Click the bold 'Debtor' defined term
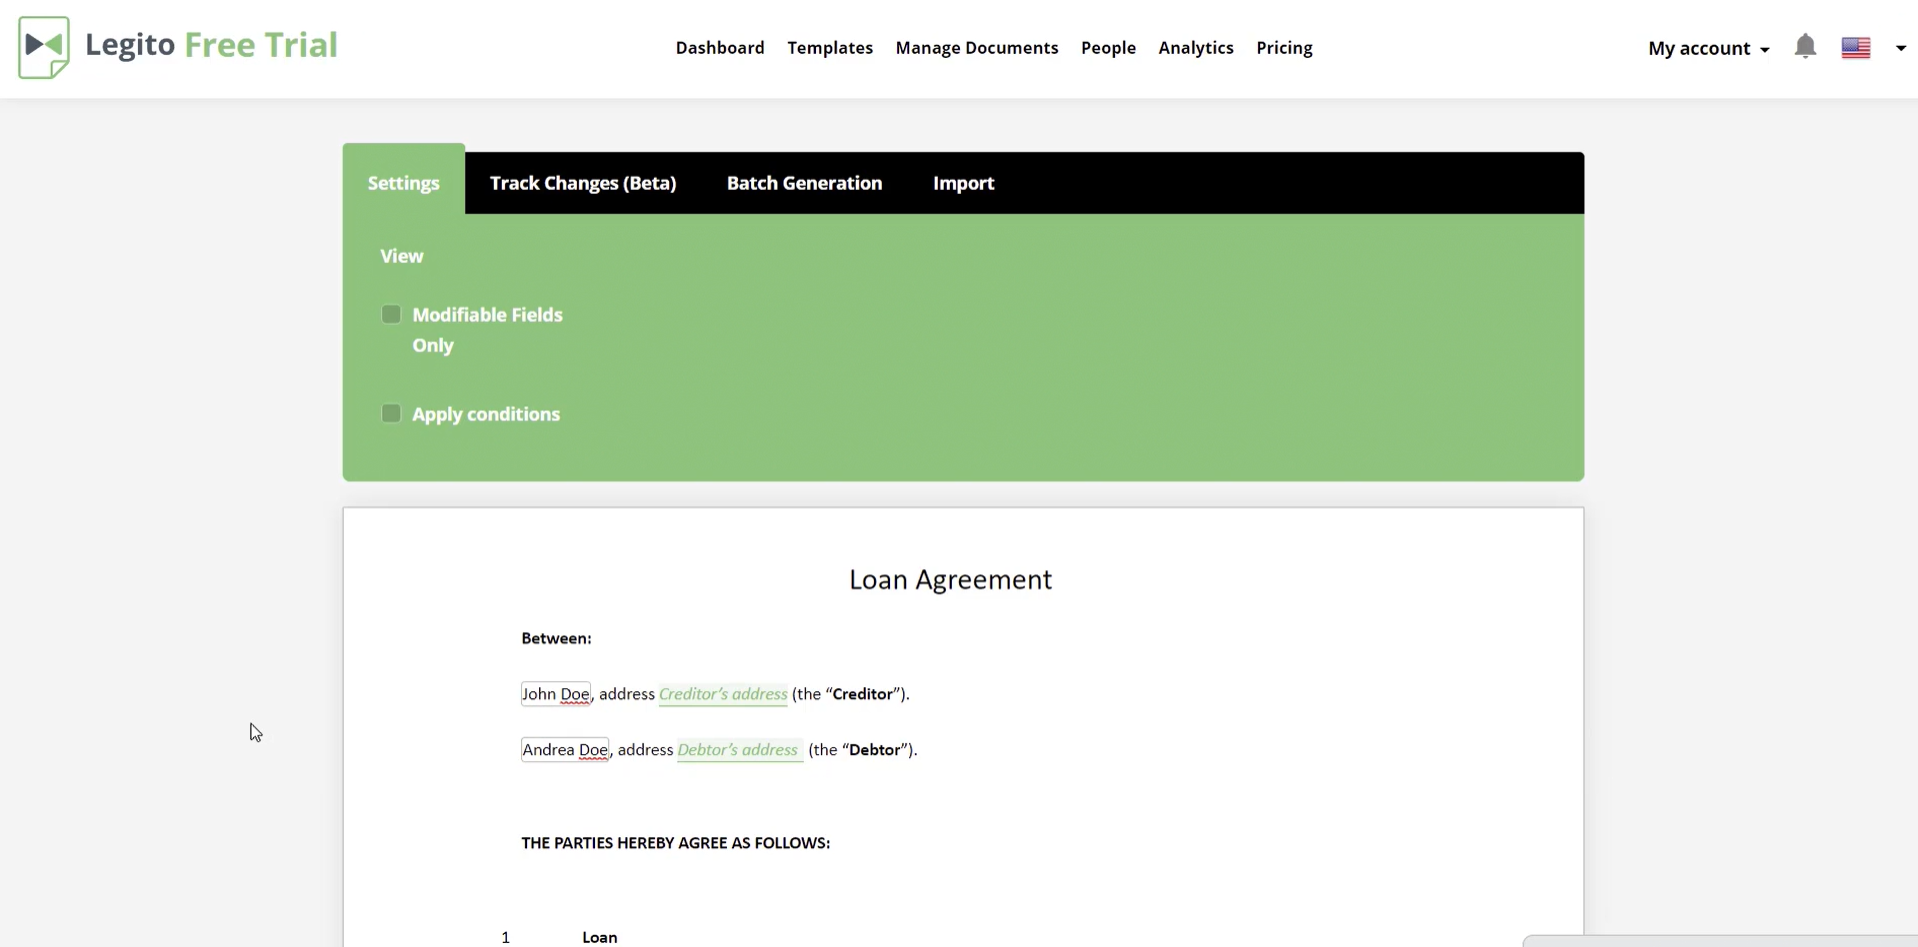1918x947 pixels. 875,750
